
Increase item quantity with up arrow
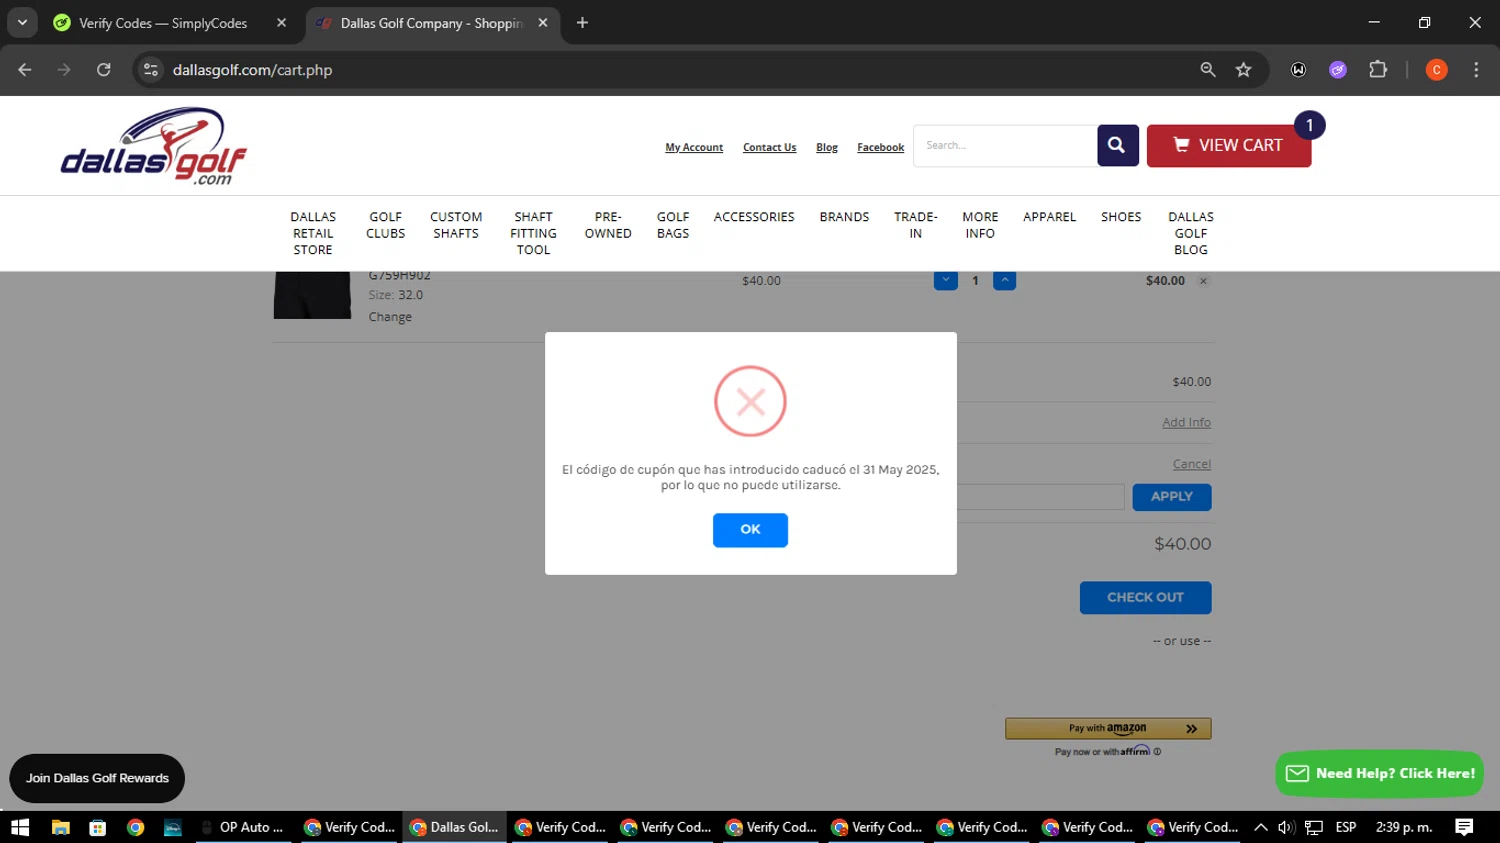[1004, 281]
